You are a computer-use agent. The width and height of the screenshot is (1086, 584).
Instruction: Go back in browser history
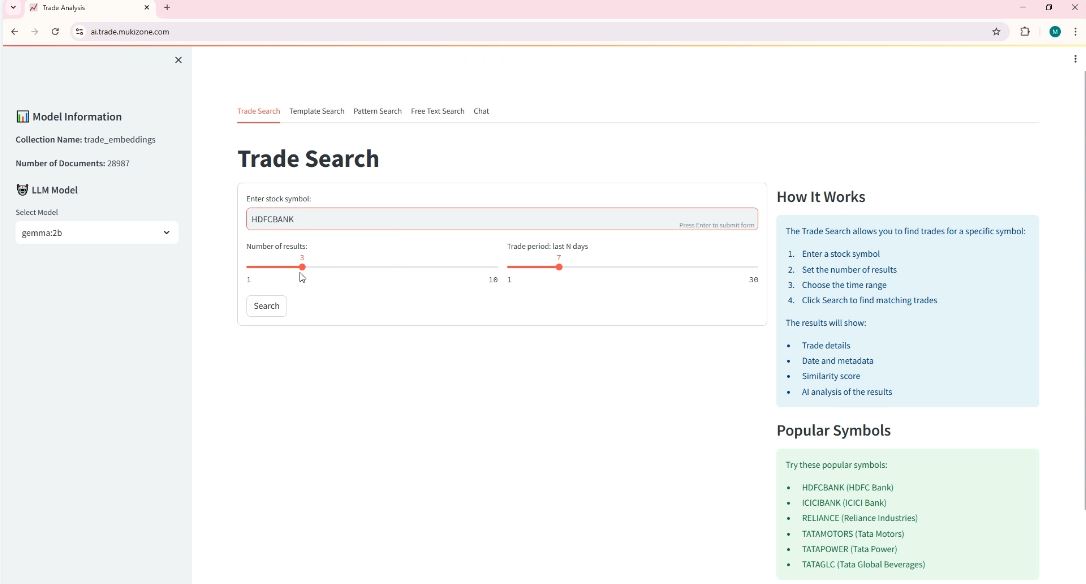pos(15,32)
